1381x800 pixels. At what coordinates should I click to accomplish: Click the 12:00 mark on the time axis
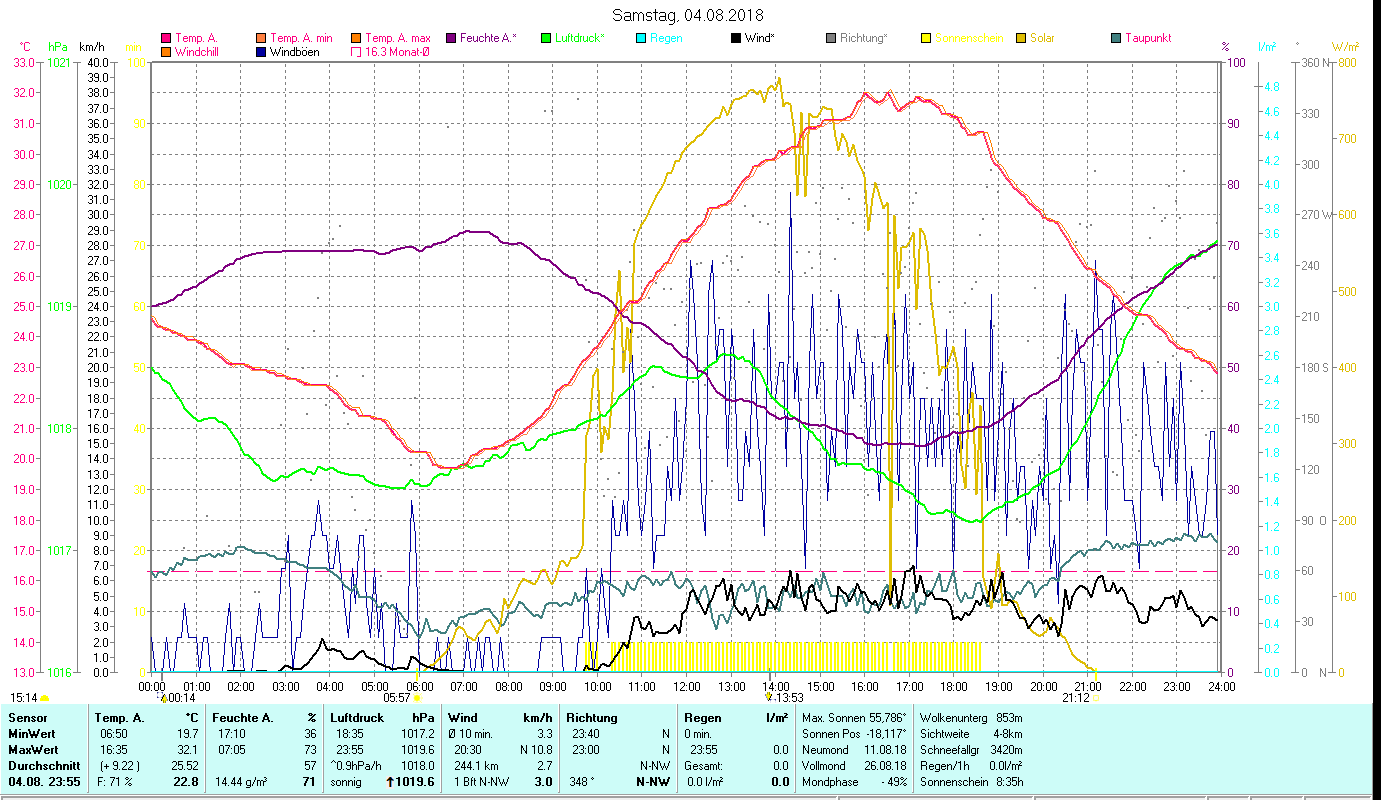click(x=686, y=686)
